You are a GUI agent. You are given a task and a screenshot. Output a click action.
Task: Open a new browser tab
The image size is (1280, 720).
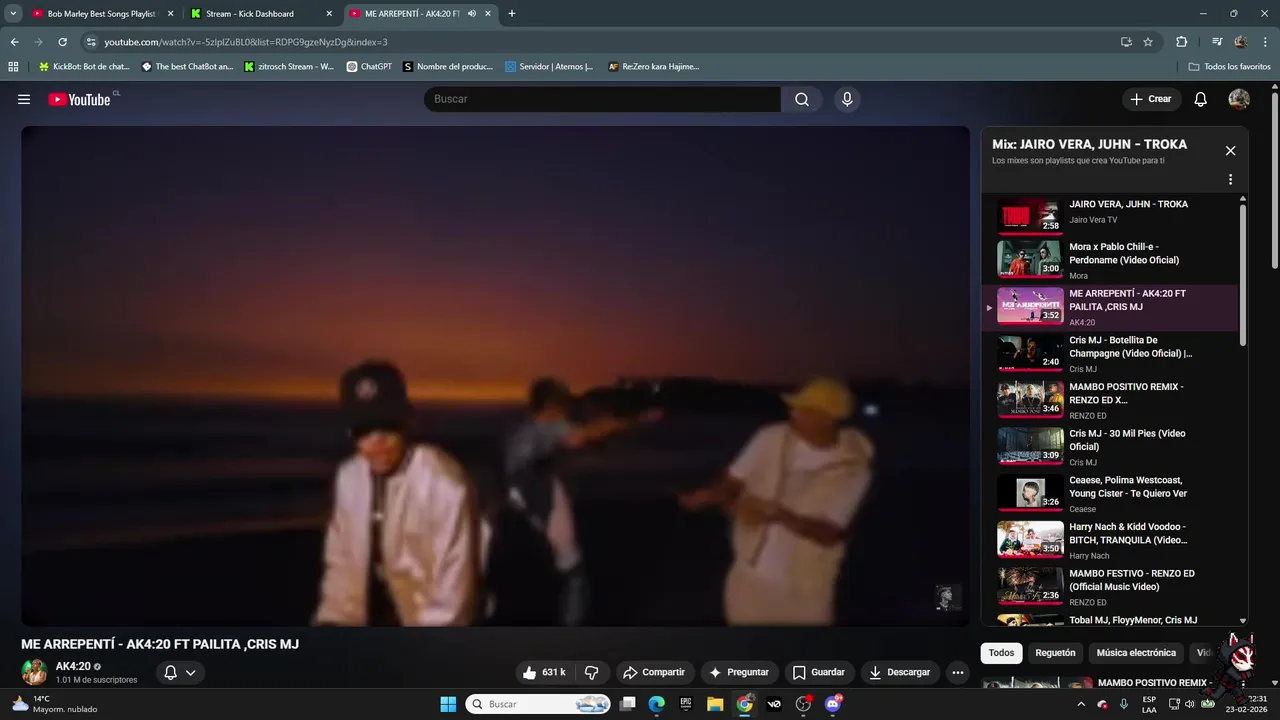512,14
